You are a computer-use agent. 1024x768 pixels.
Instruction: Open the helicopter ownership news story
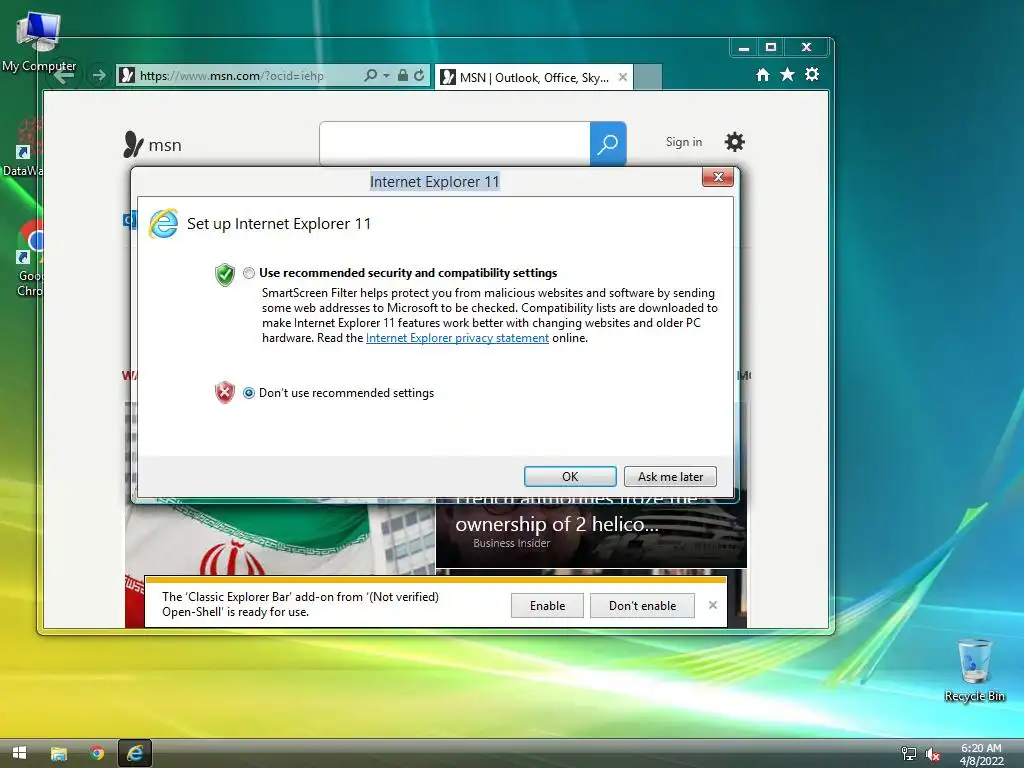[x=591, y=532]
